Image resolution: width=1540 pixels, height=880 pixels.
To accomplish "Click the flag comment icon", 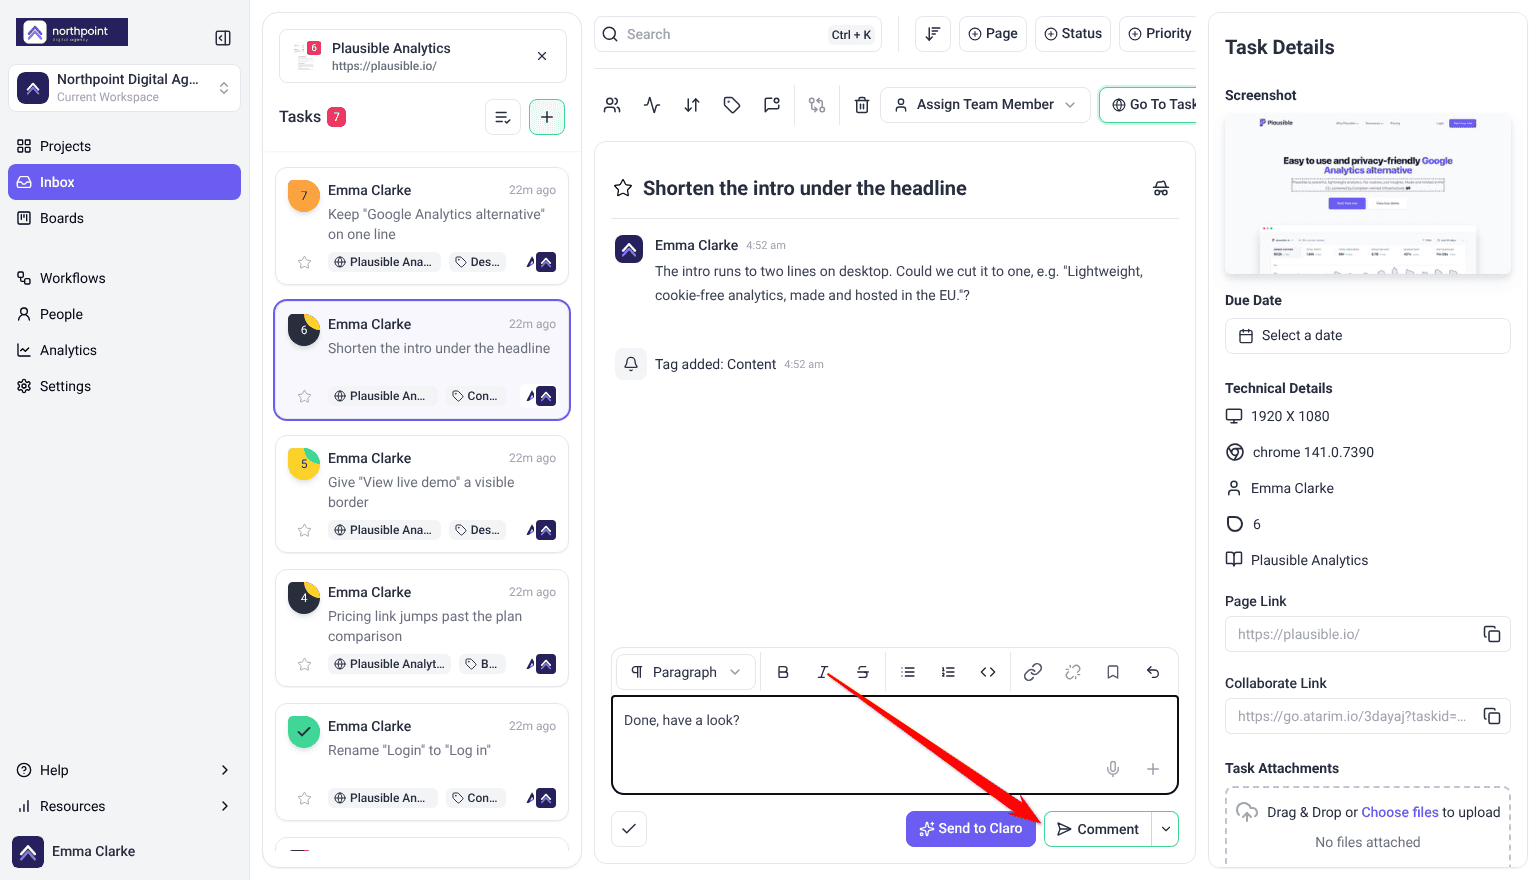I will tap(772, 105).
